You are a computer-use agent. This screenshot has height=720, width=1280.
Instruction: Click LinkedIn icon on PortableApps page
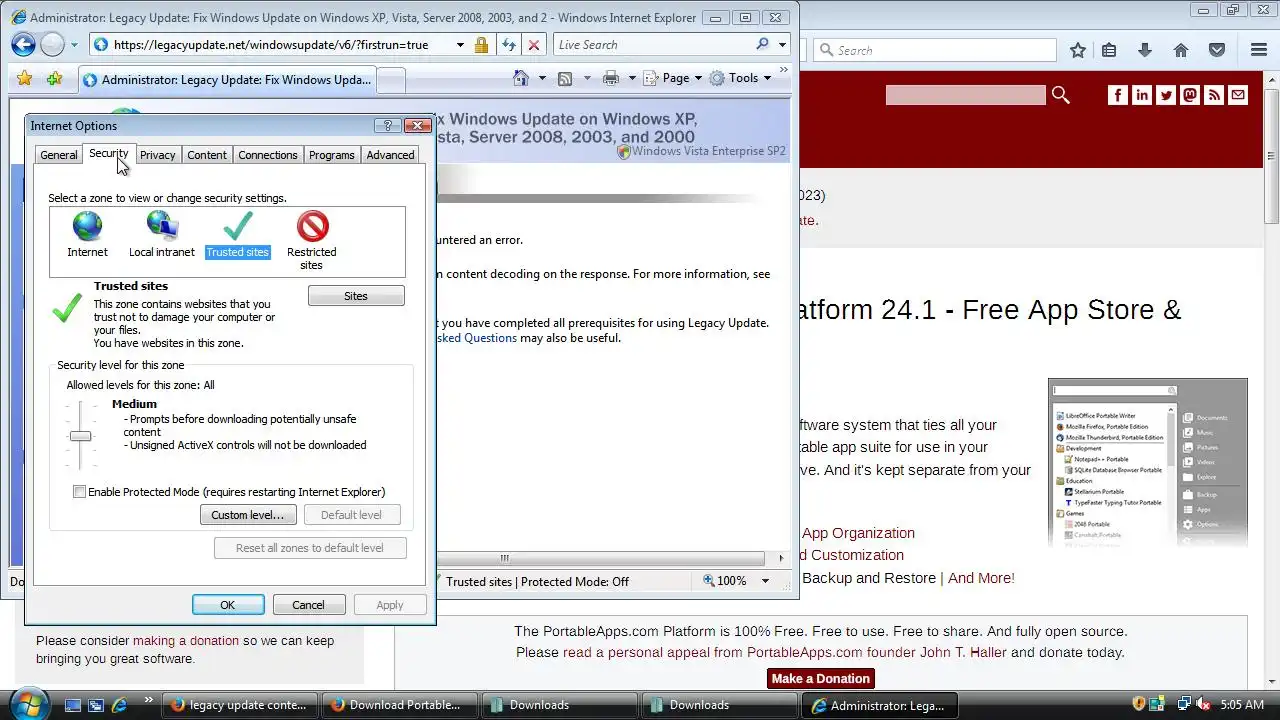[x=1142, y=95]
